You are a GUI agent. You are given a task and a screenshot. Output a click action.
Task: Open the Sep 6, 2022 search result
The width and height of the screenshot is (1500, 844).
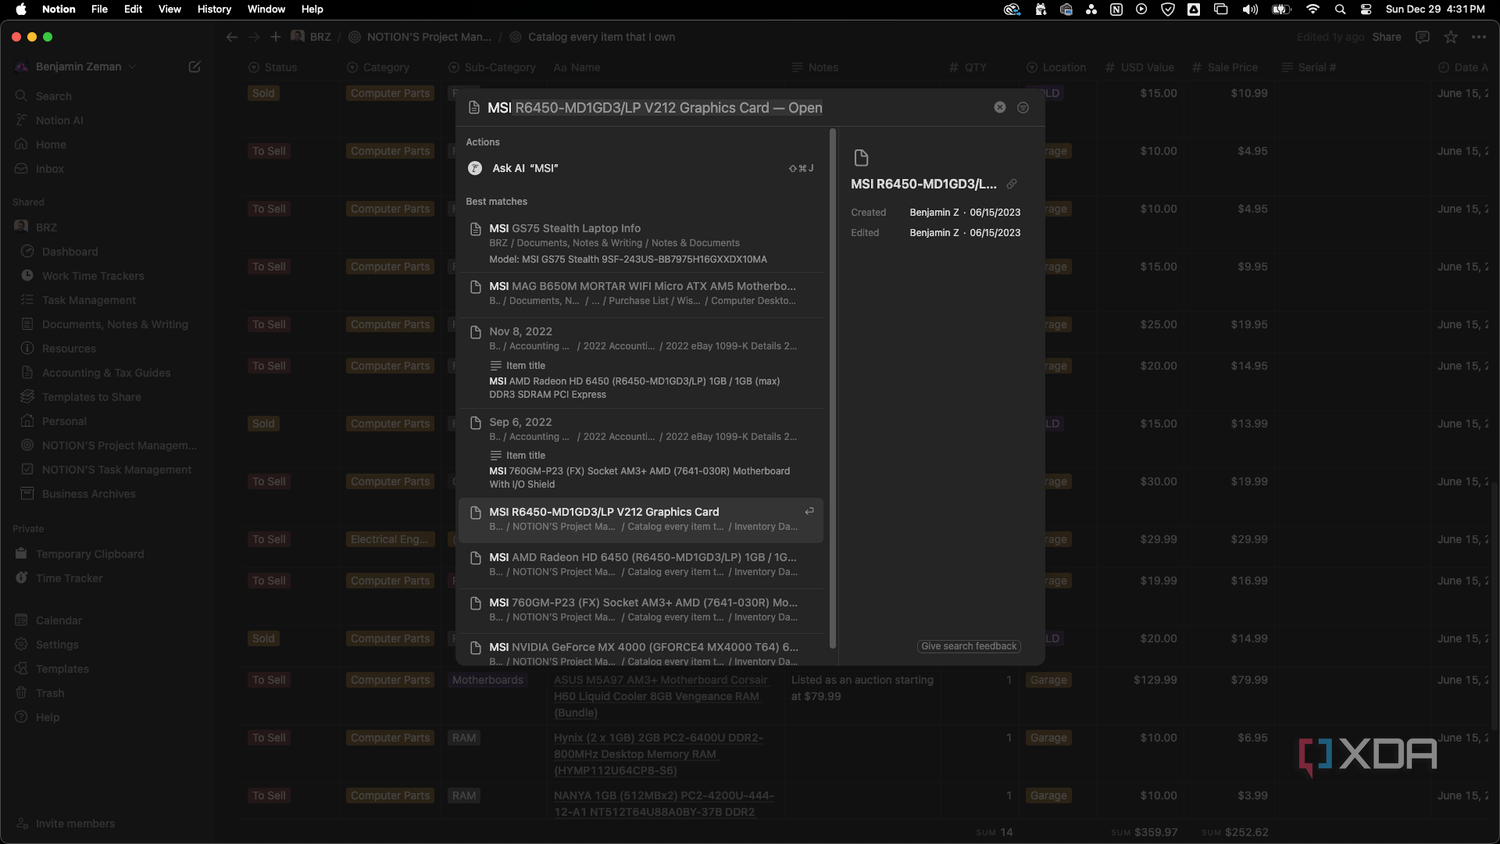[x=640, y=452]
